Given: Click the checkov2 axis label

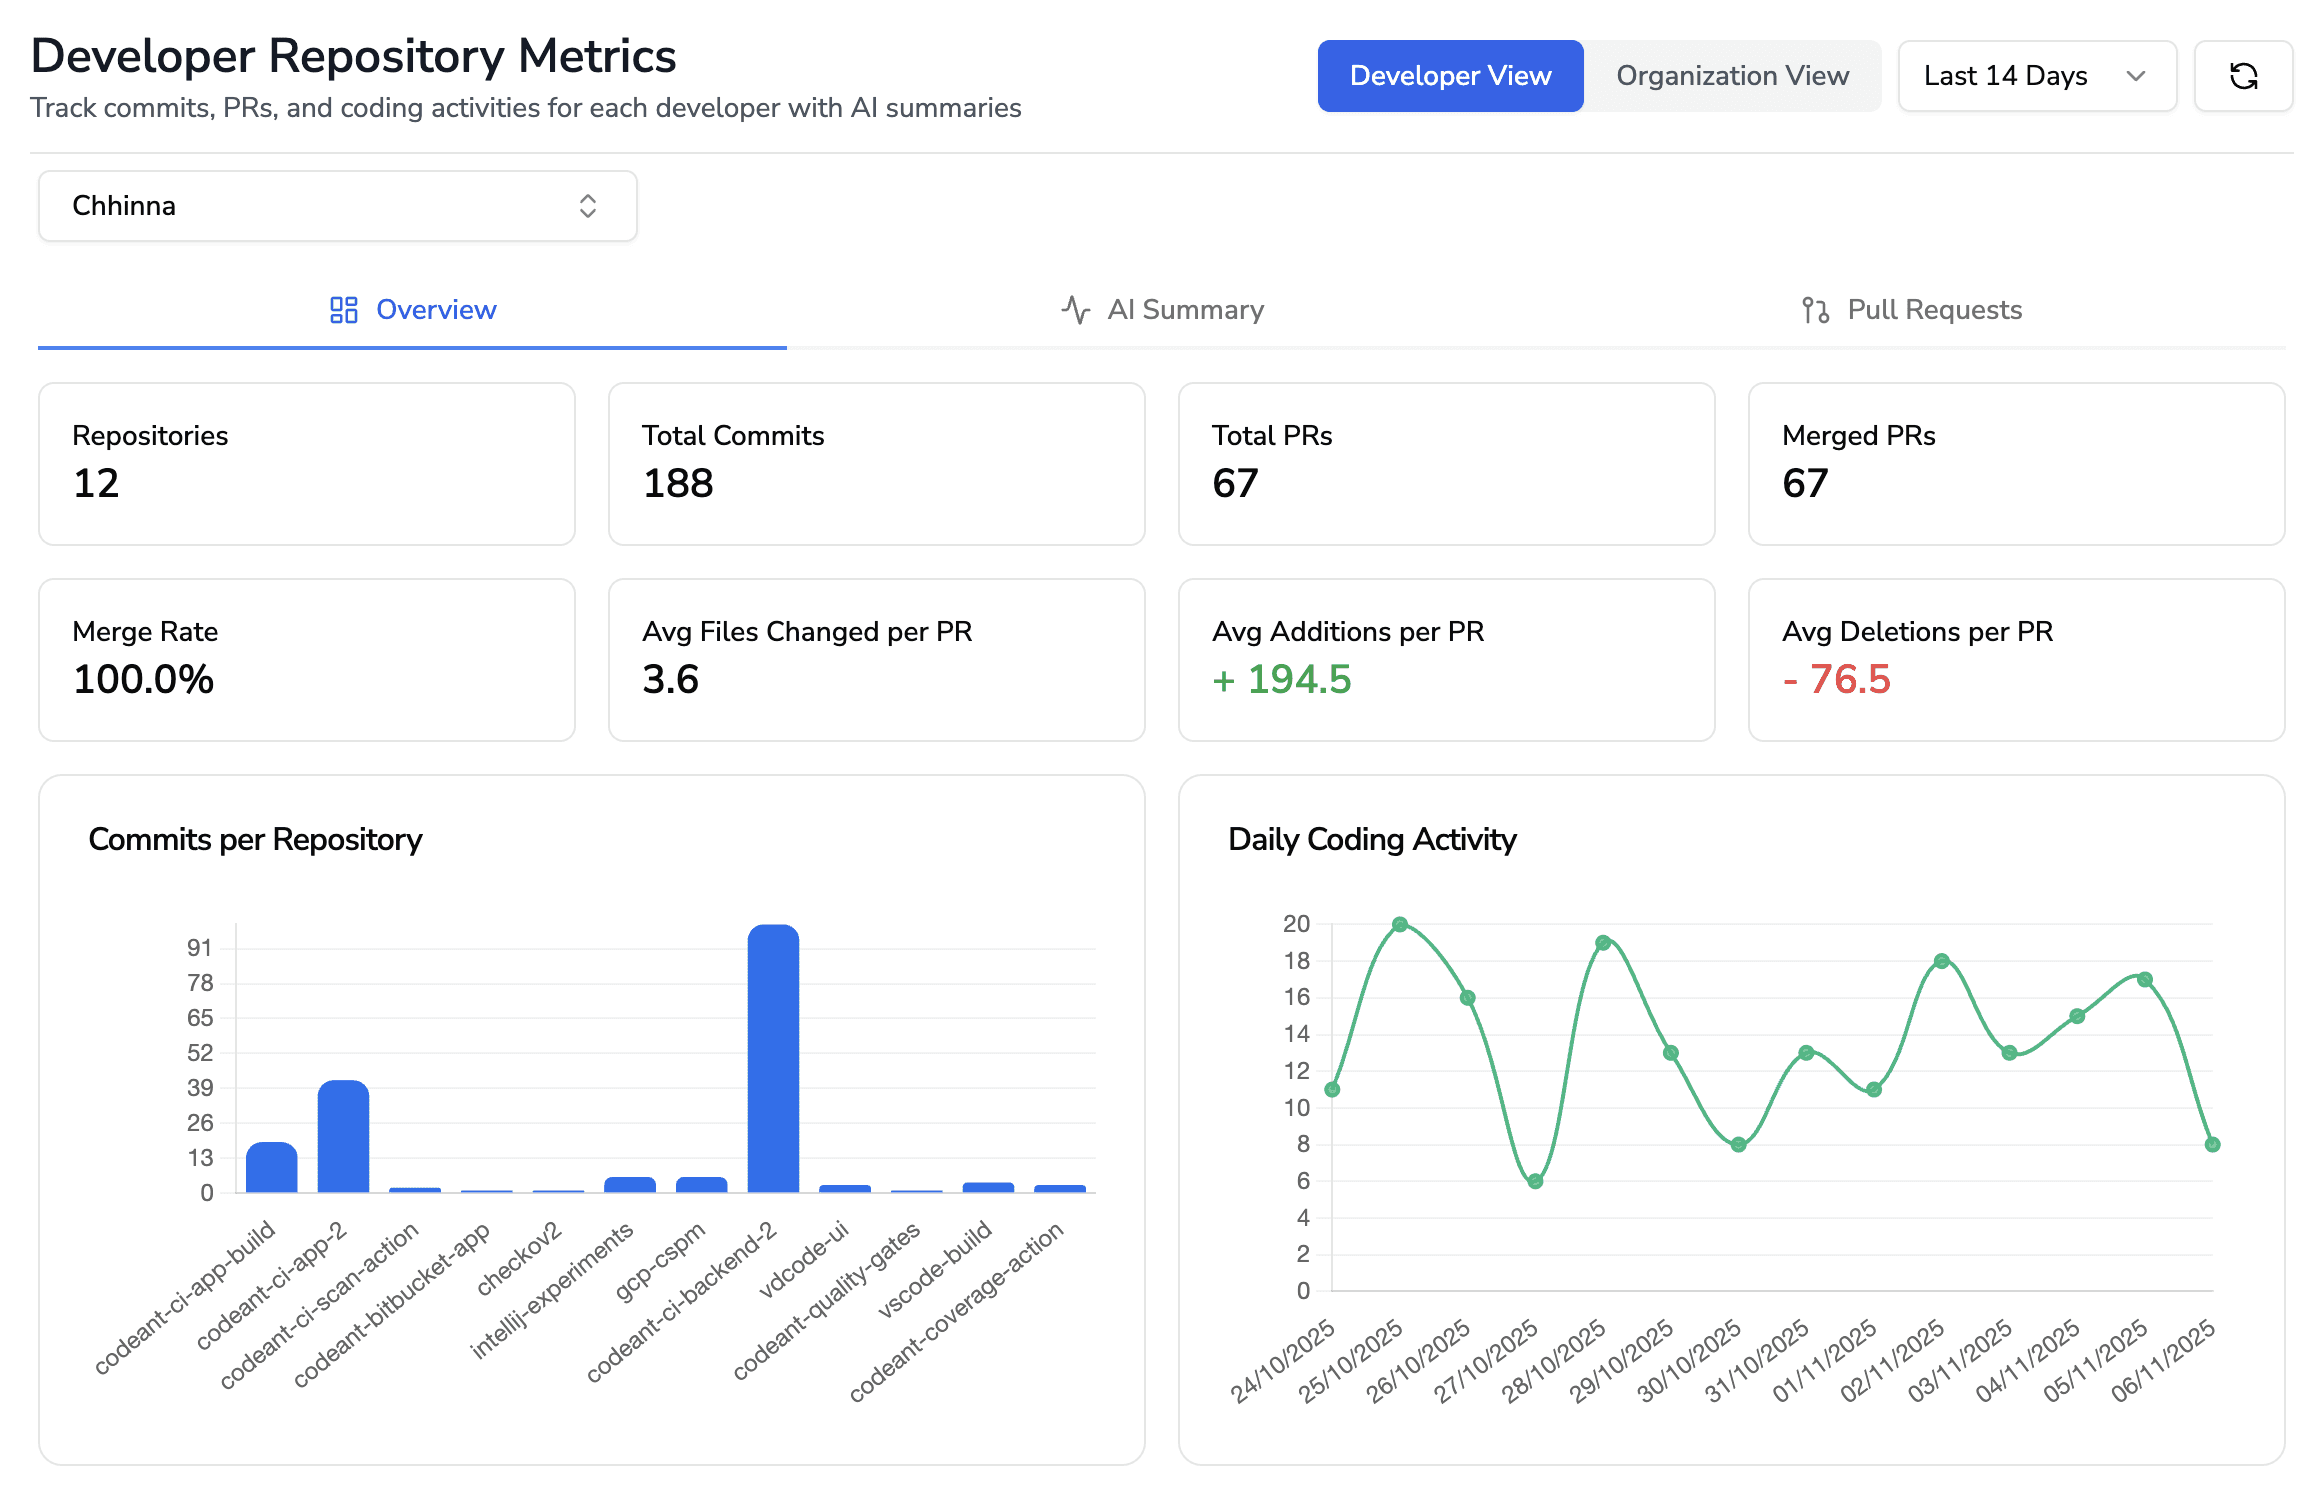Looking at the screenshot, I should pyautogui.click(x=519, y=1258).
